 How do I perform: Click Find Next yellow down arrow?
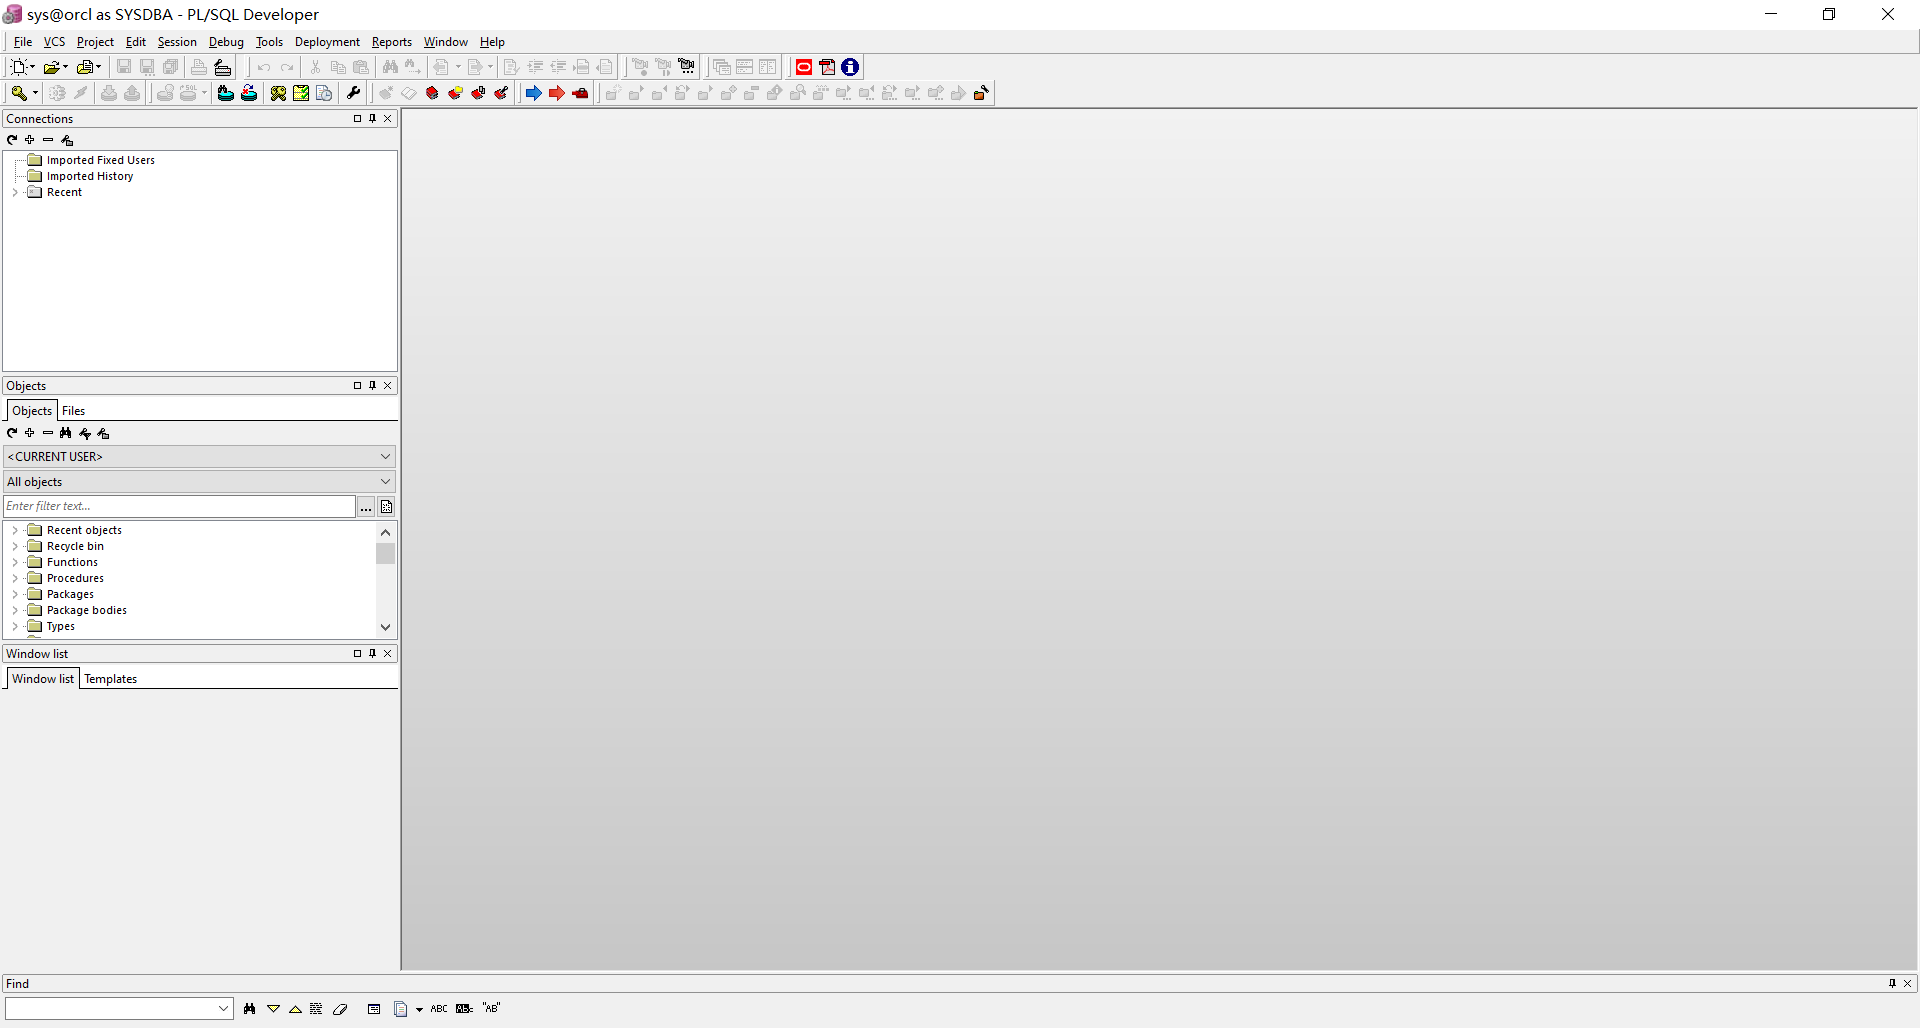pos(273,1009)
